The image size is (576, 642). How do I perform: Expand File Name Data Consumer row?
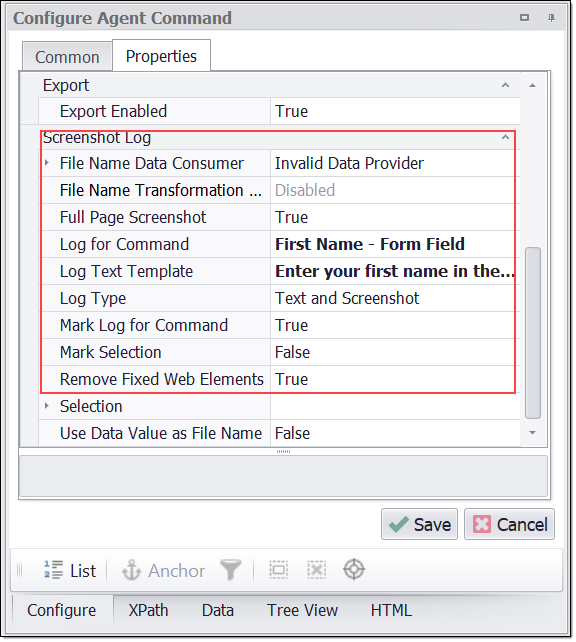47,163
